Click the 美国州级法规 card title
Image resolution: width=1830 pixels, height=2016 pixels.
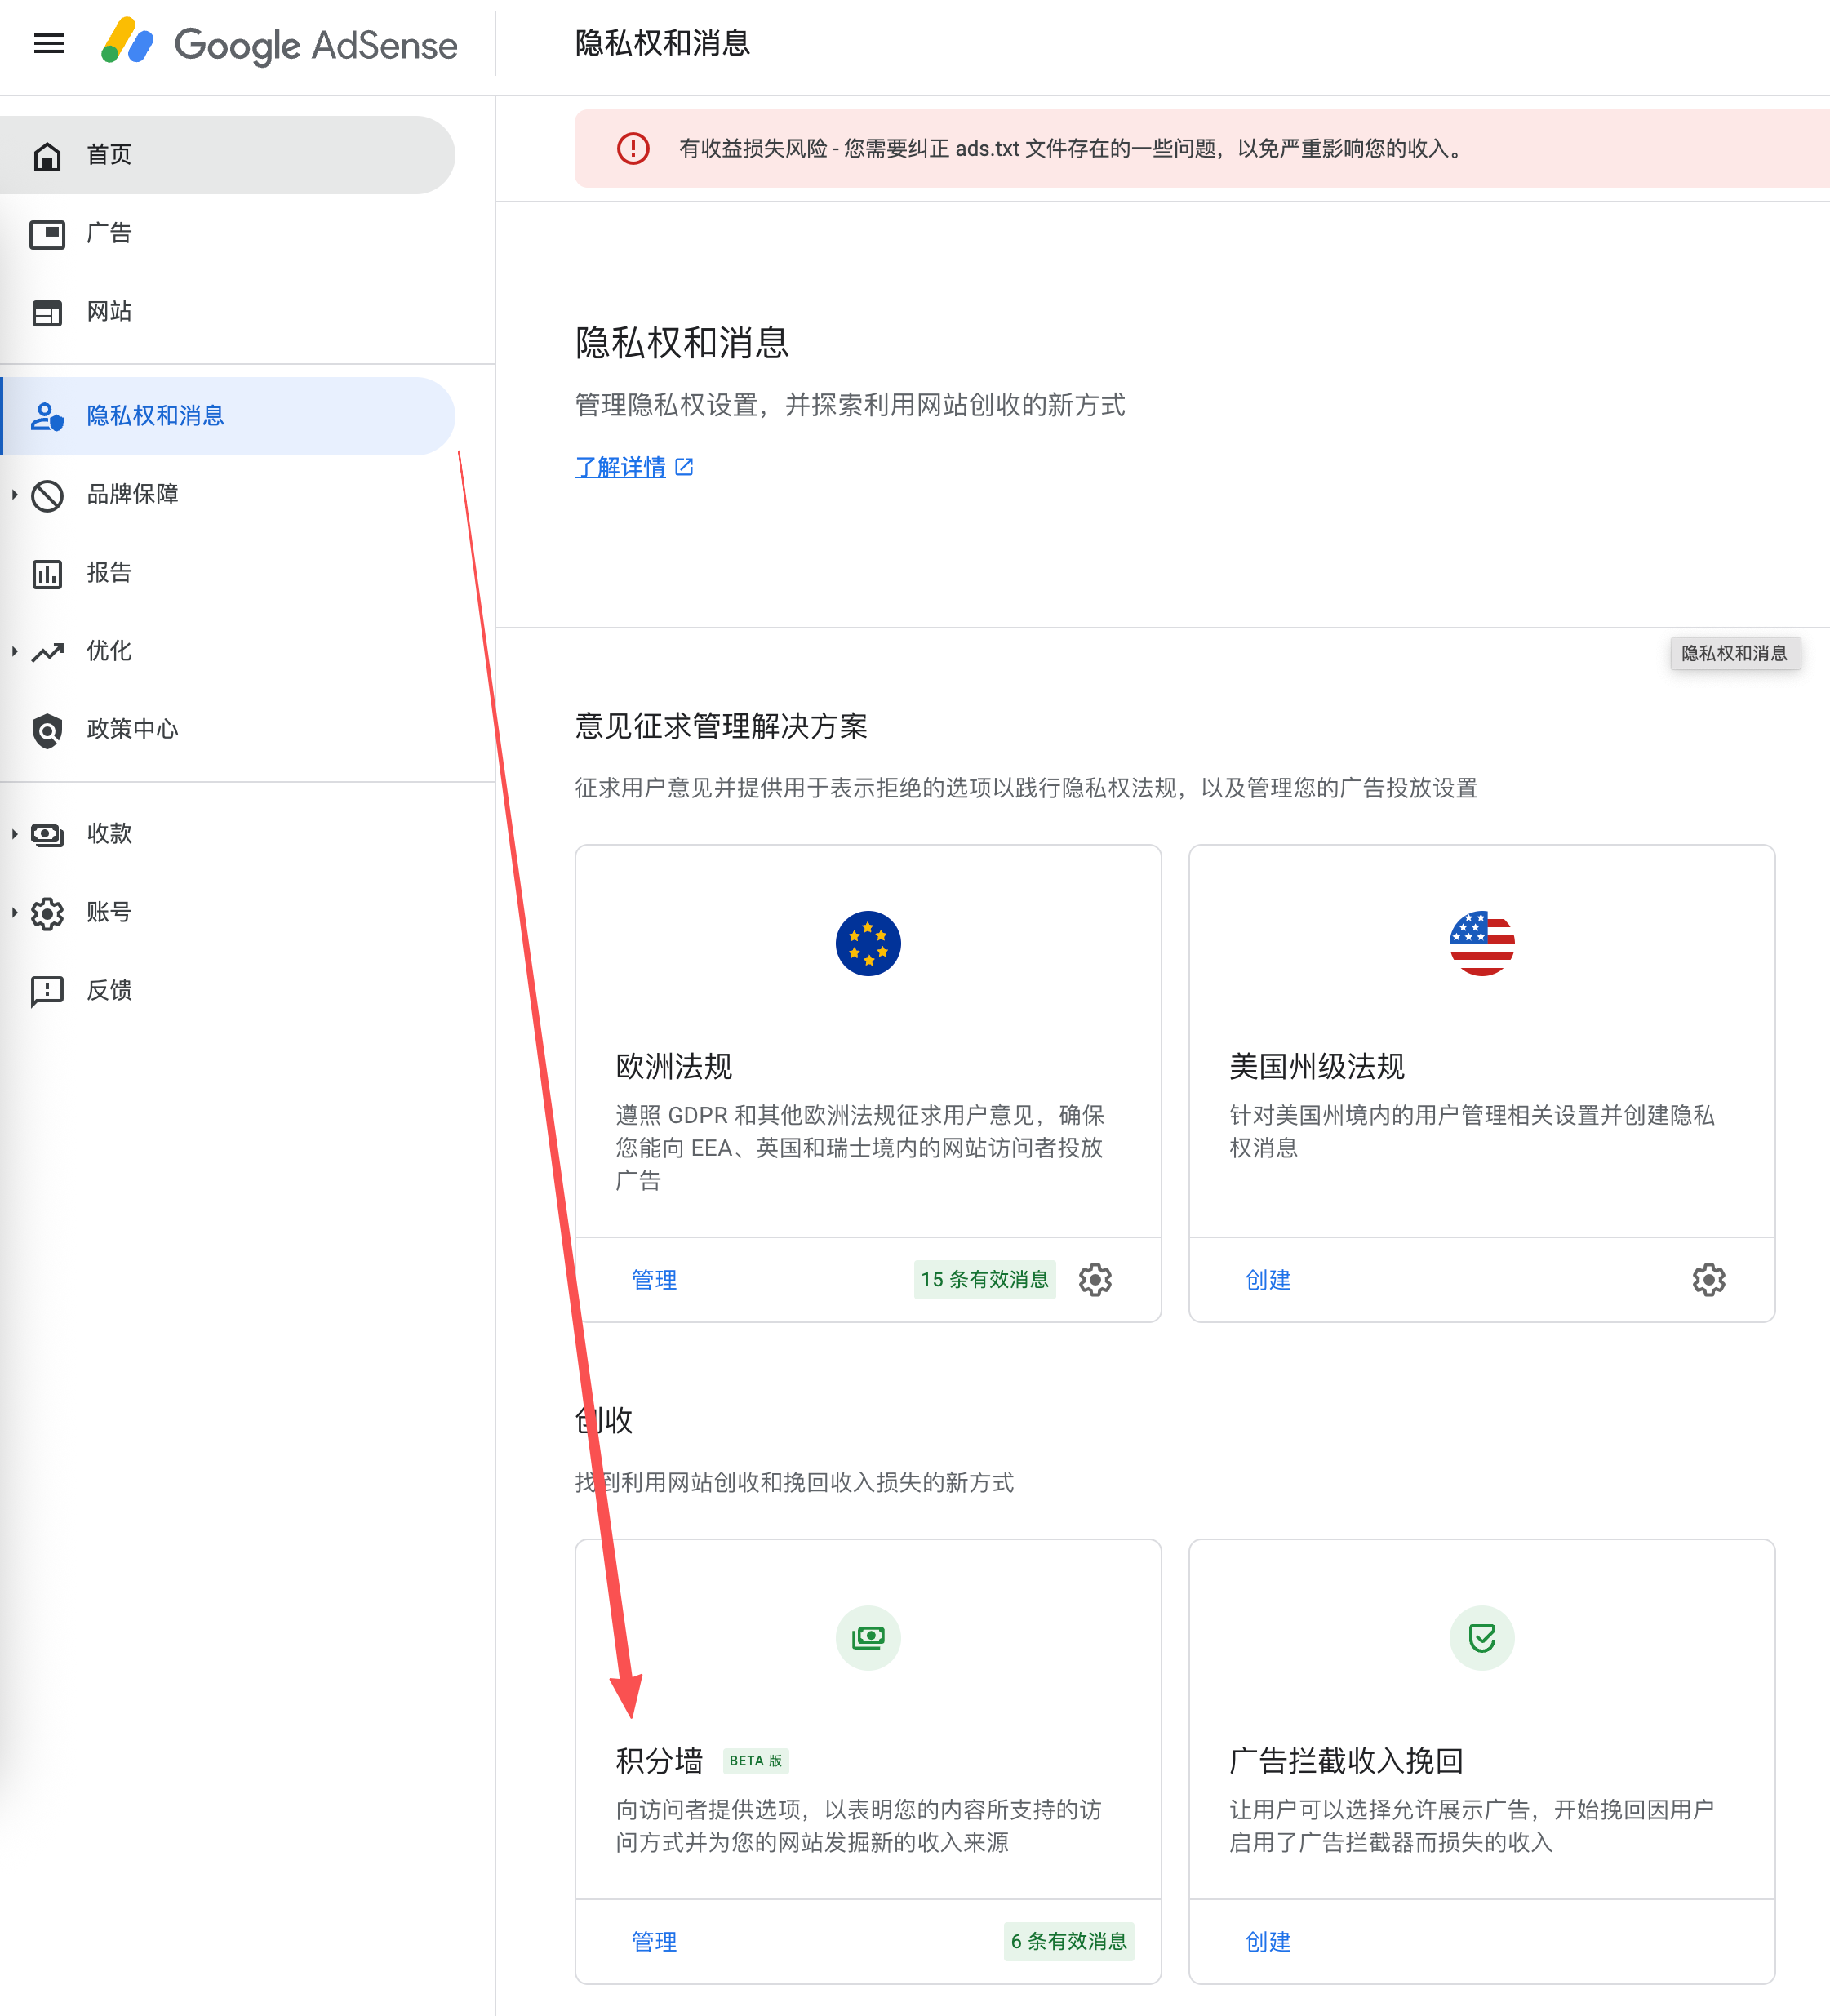point(1317,1066)
